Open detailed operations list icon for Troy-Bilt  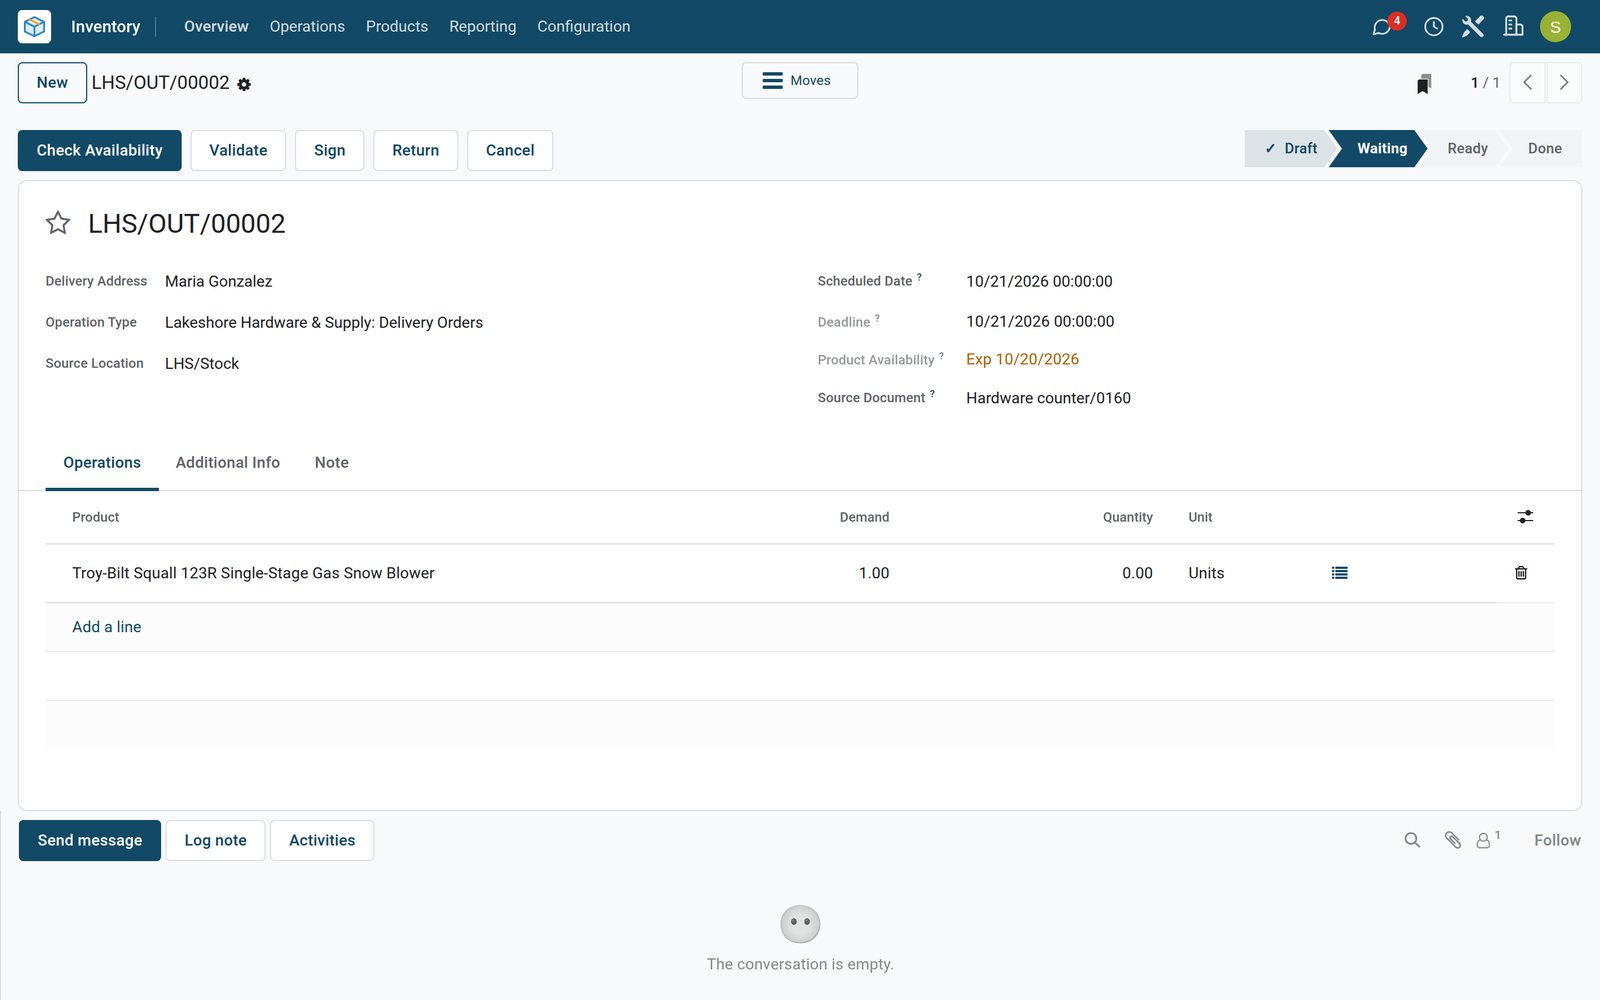point(1340,573)
